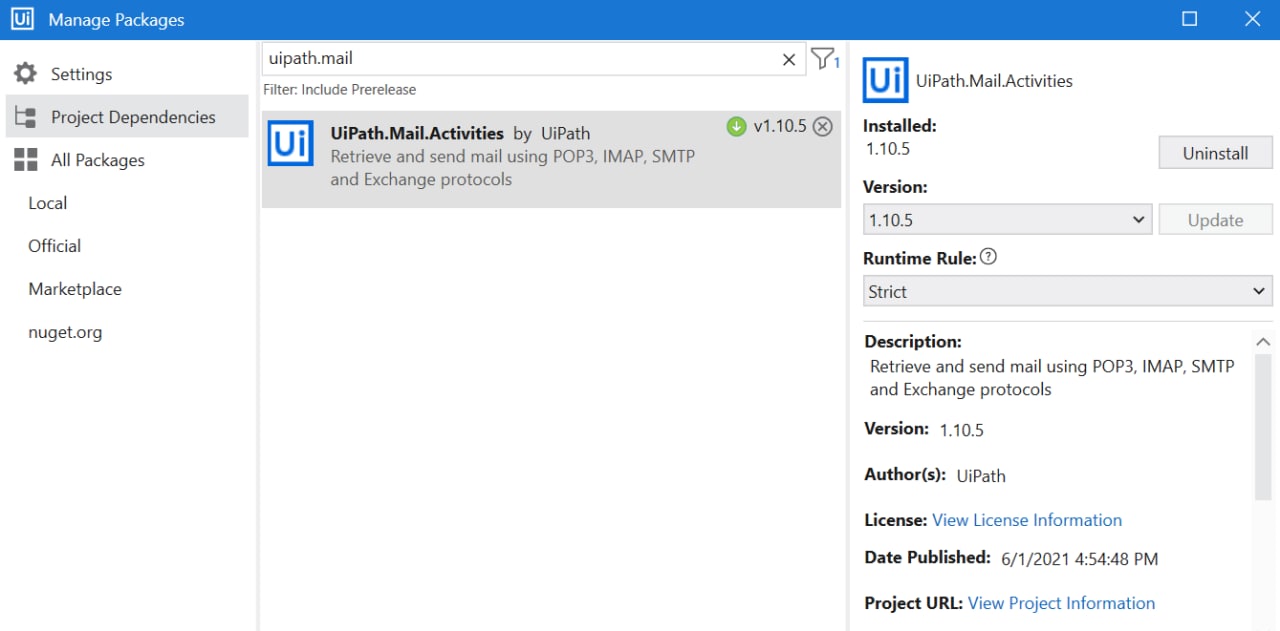Open the Official package feed

coord(55,246)
